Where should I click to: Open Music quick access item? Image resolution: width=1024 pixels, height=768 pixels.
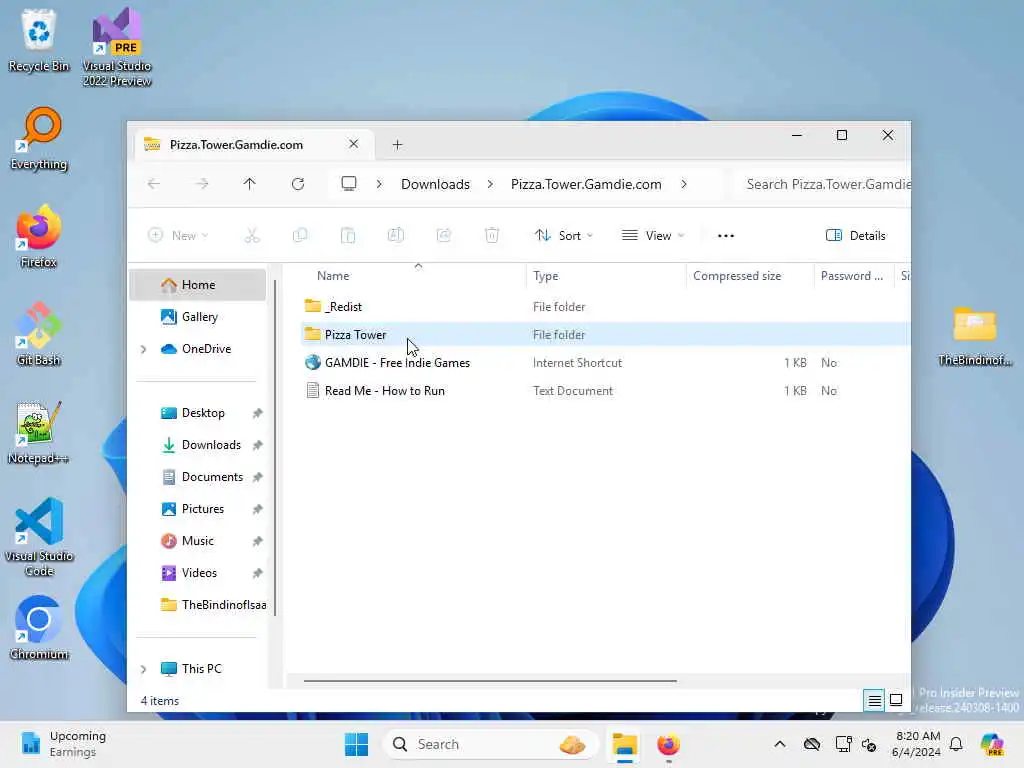pyautogui.click(x=198, y=541)
